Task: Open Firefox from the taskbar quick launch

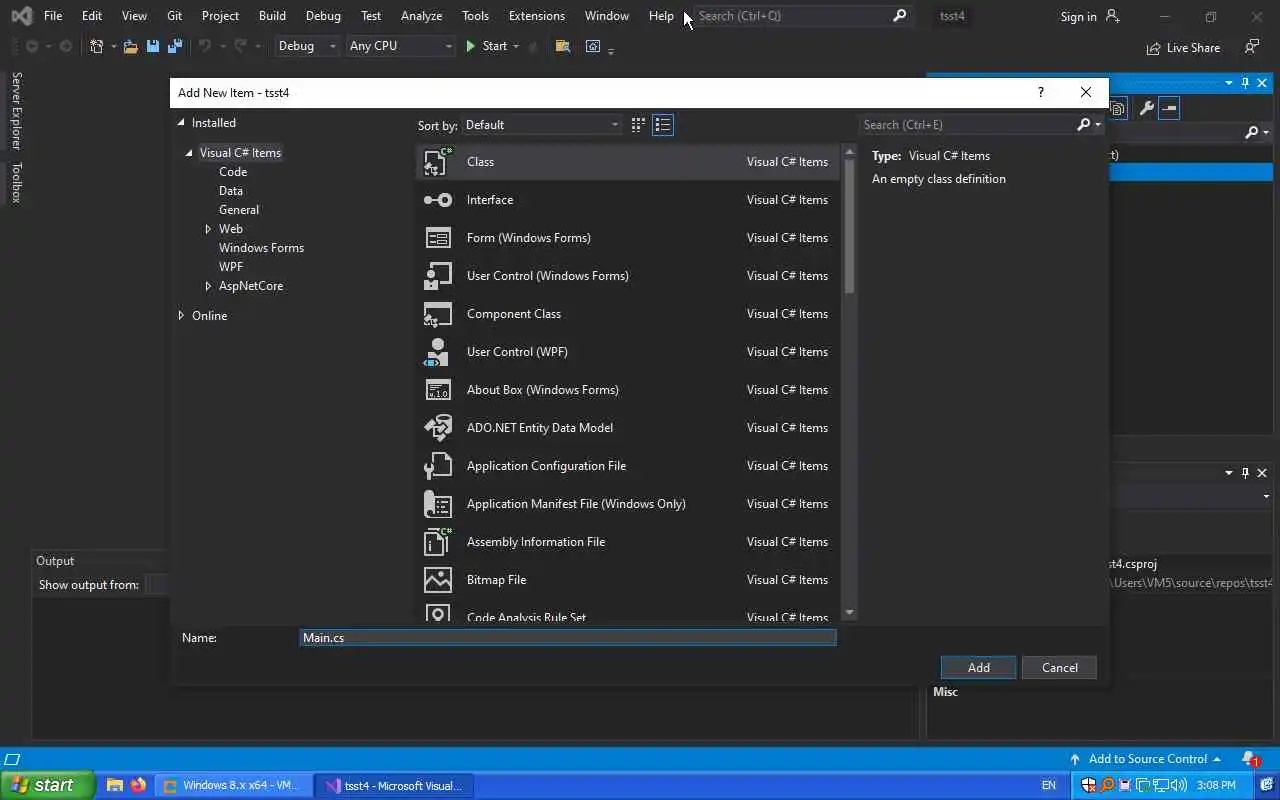Action: point(138,785)
